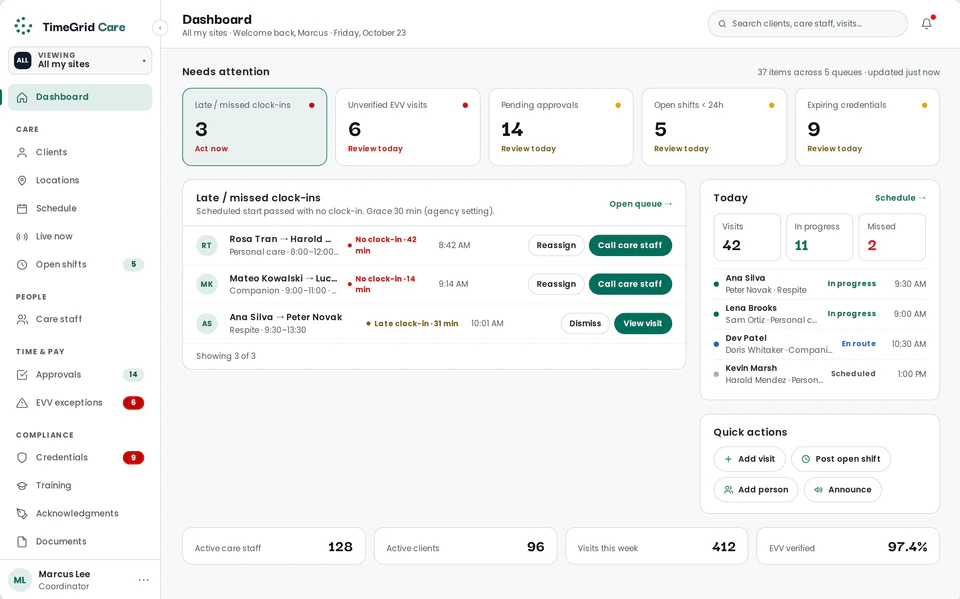The height and width of the screenshot is (599, 960).
Task: Click the Schedule calendar icon in sidebar
Action: 22,208
